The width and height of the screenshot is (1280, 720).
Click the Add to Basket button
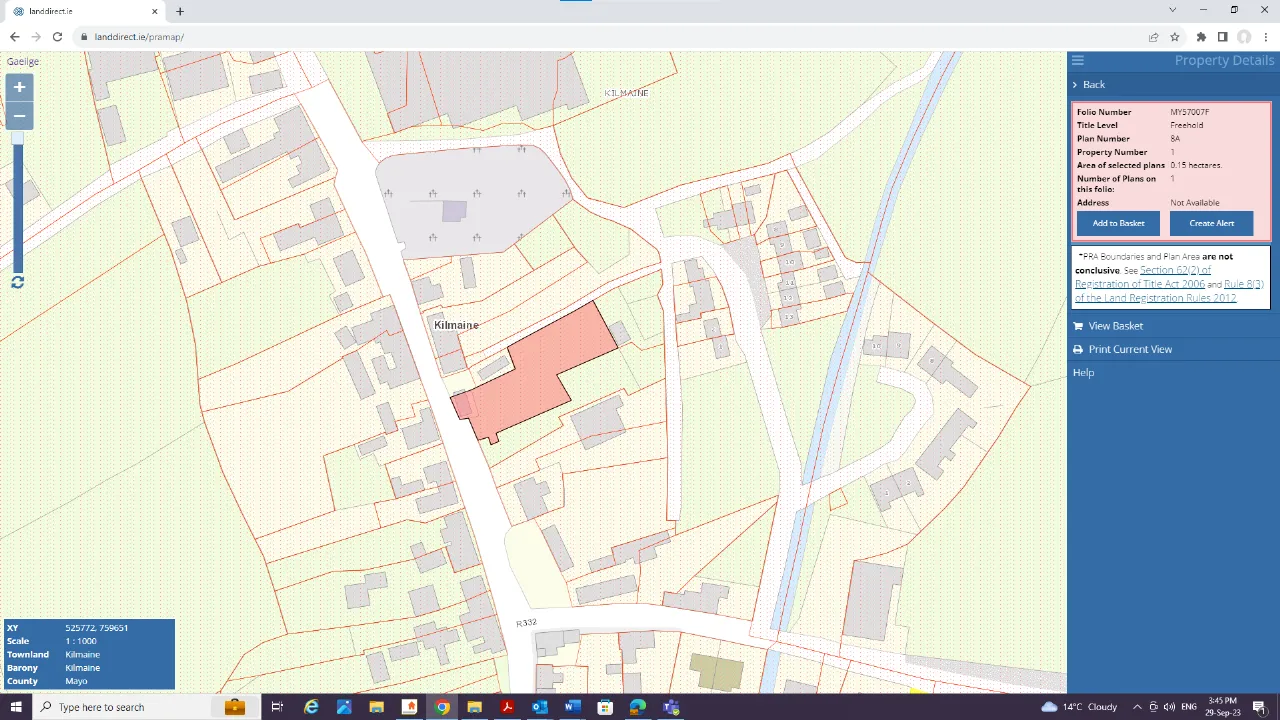click(1117, 223)
